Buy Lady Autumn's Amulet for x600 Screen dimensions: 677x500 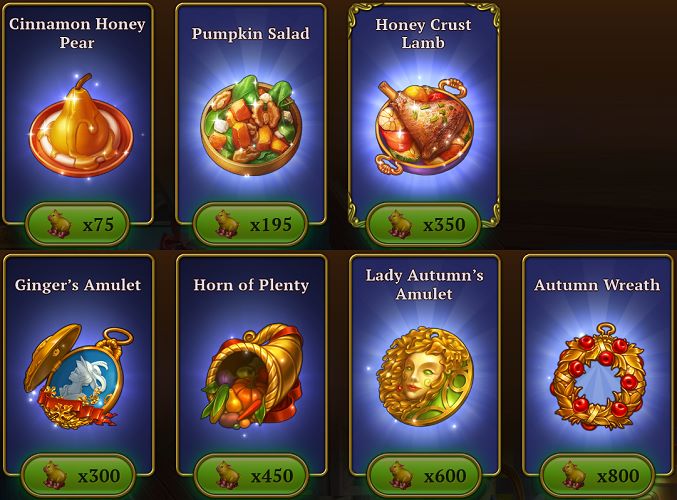(x=424, y=476)
